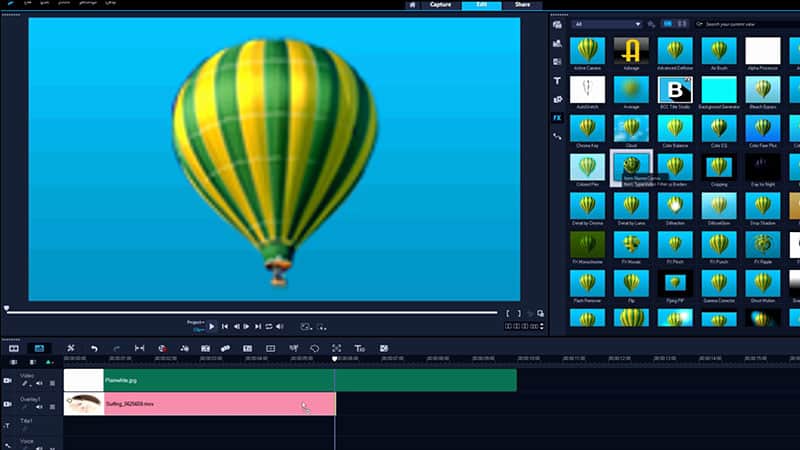The width and height of the screenshot is (800, 450).
Task: Open the show all tracks green arrow dropdown
Action: (x=48, y=362)
